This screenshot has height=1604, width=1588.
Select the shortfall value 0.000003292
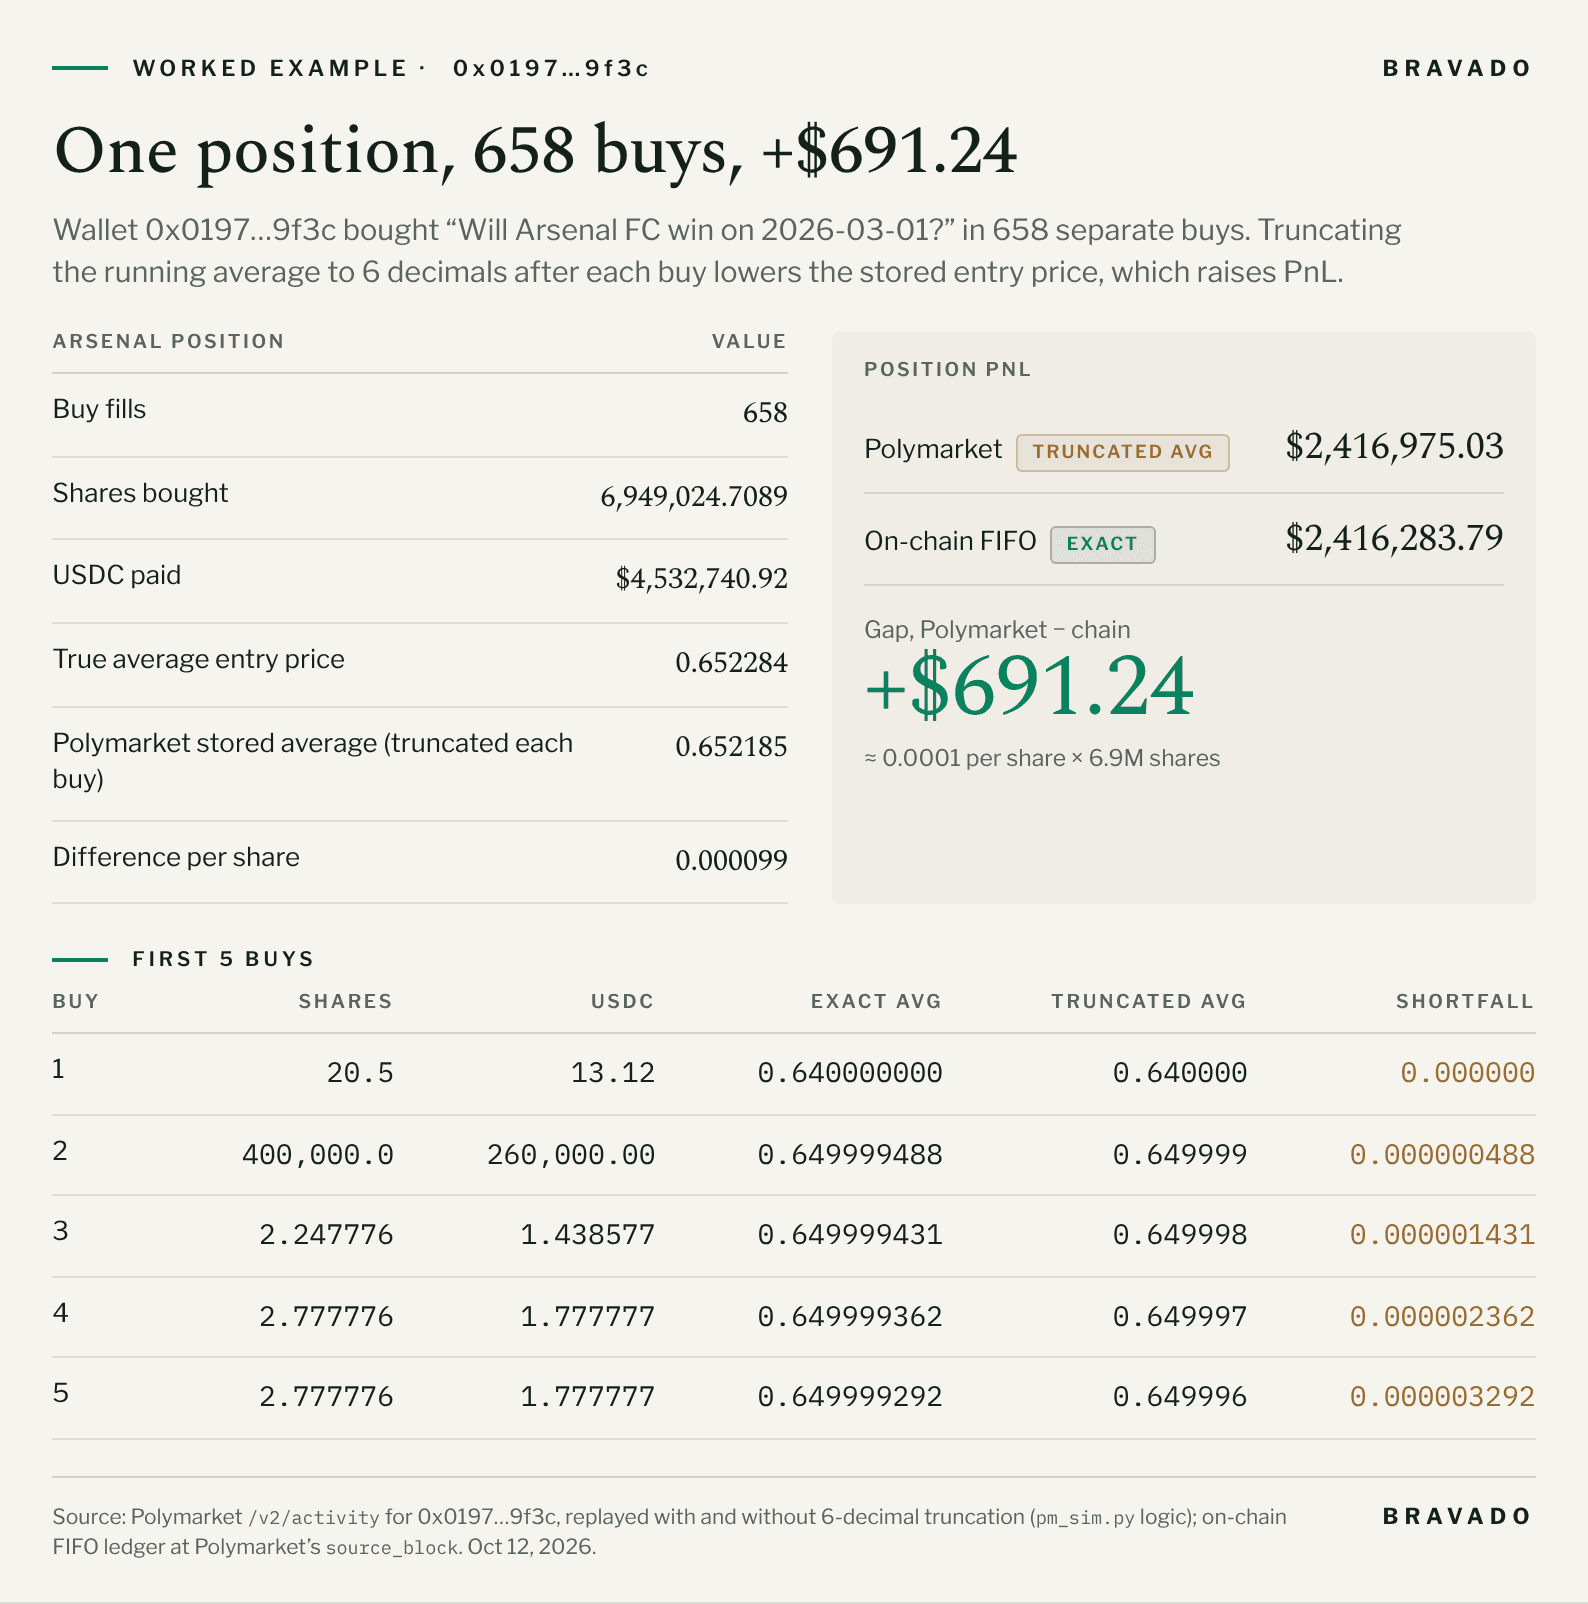(x=1442, y=1396)
